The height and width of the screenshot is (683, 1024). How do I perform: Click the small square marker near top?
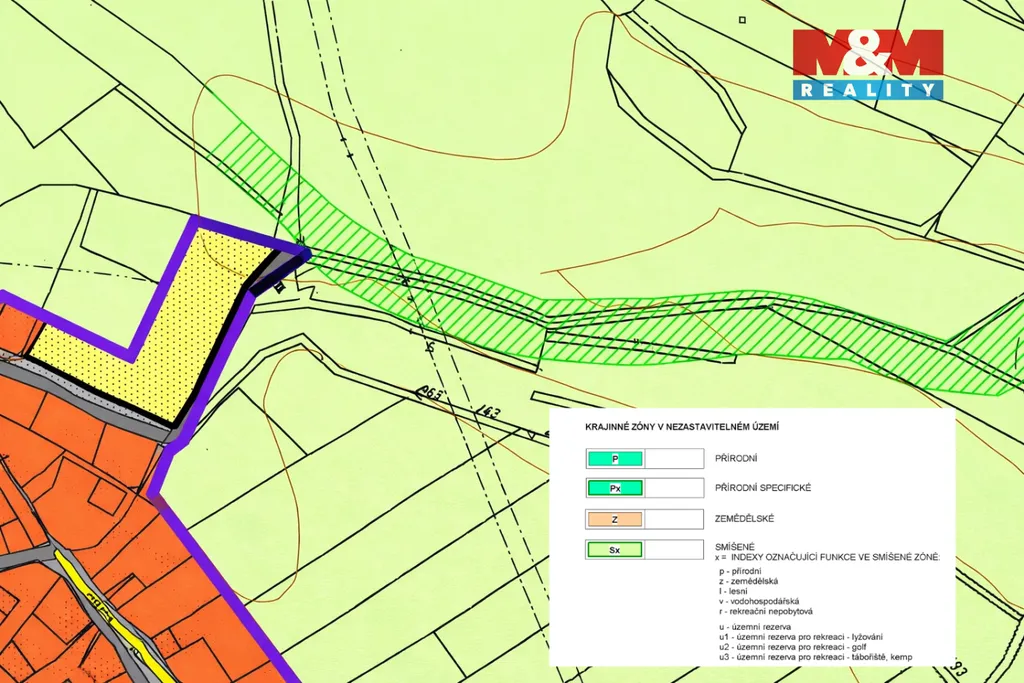coord(741,19)
